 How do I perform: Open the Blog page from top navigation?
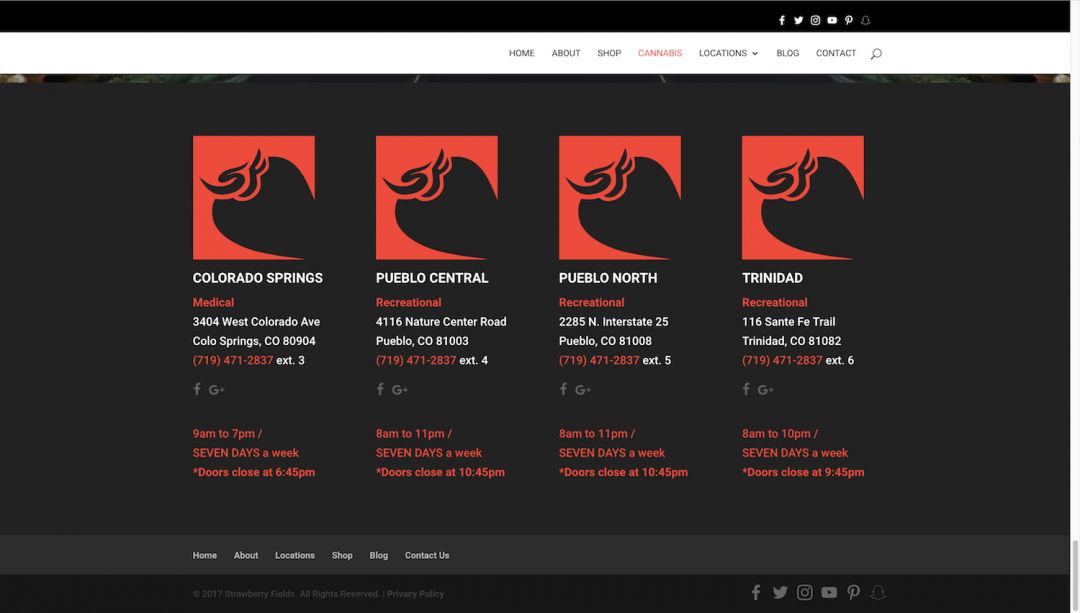(788, 54)
